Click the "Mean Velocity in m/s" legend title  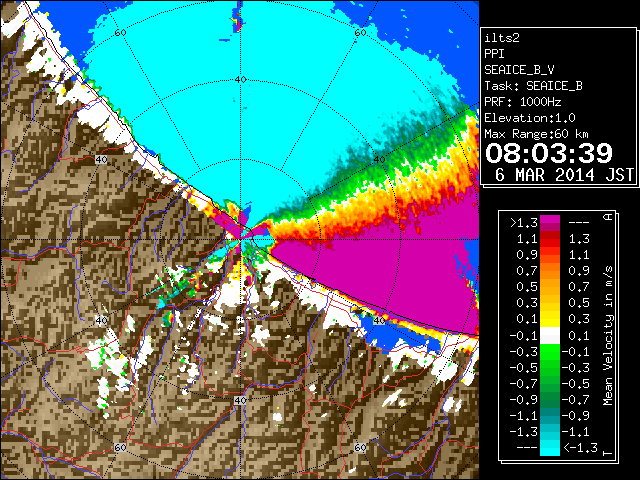(608, 335)
